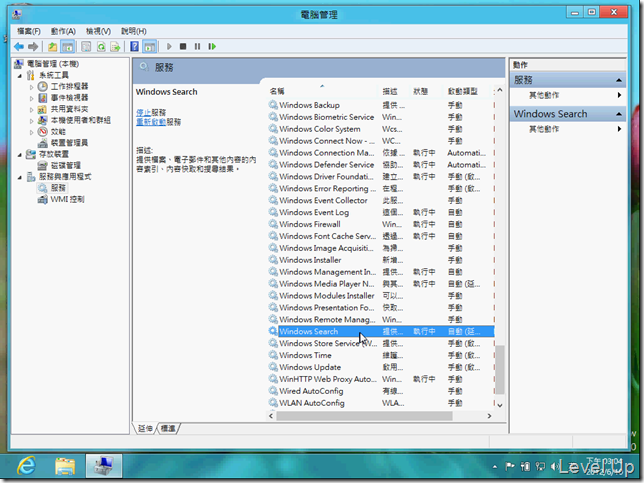The width and height of the screenshot is (644, 483).
Task: Click the vertical scrollbar thumb in services list
Action: pos(499,370)
